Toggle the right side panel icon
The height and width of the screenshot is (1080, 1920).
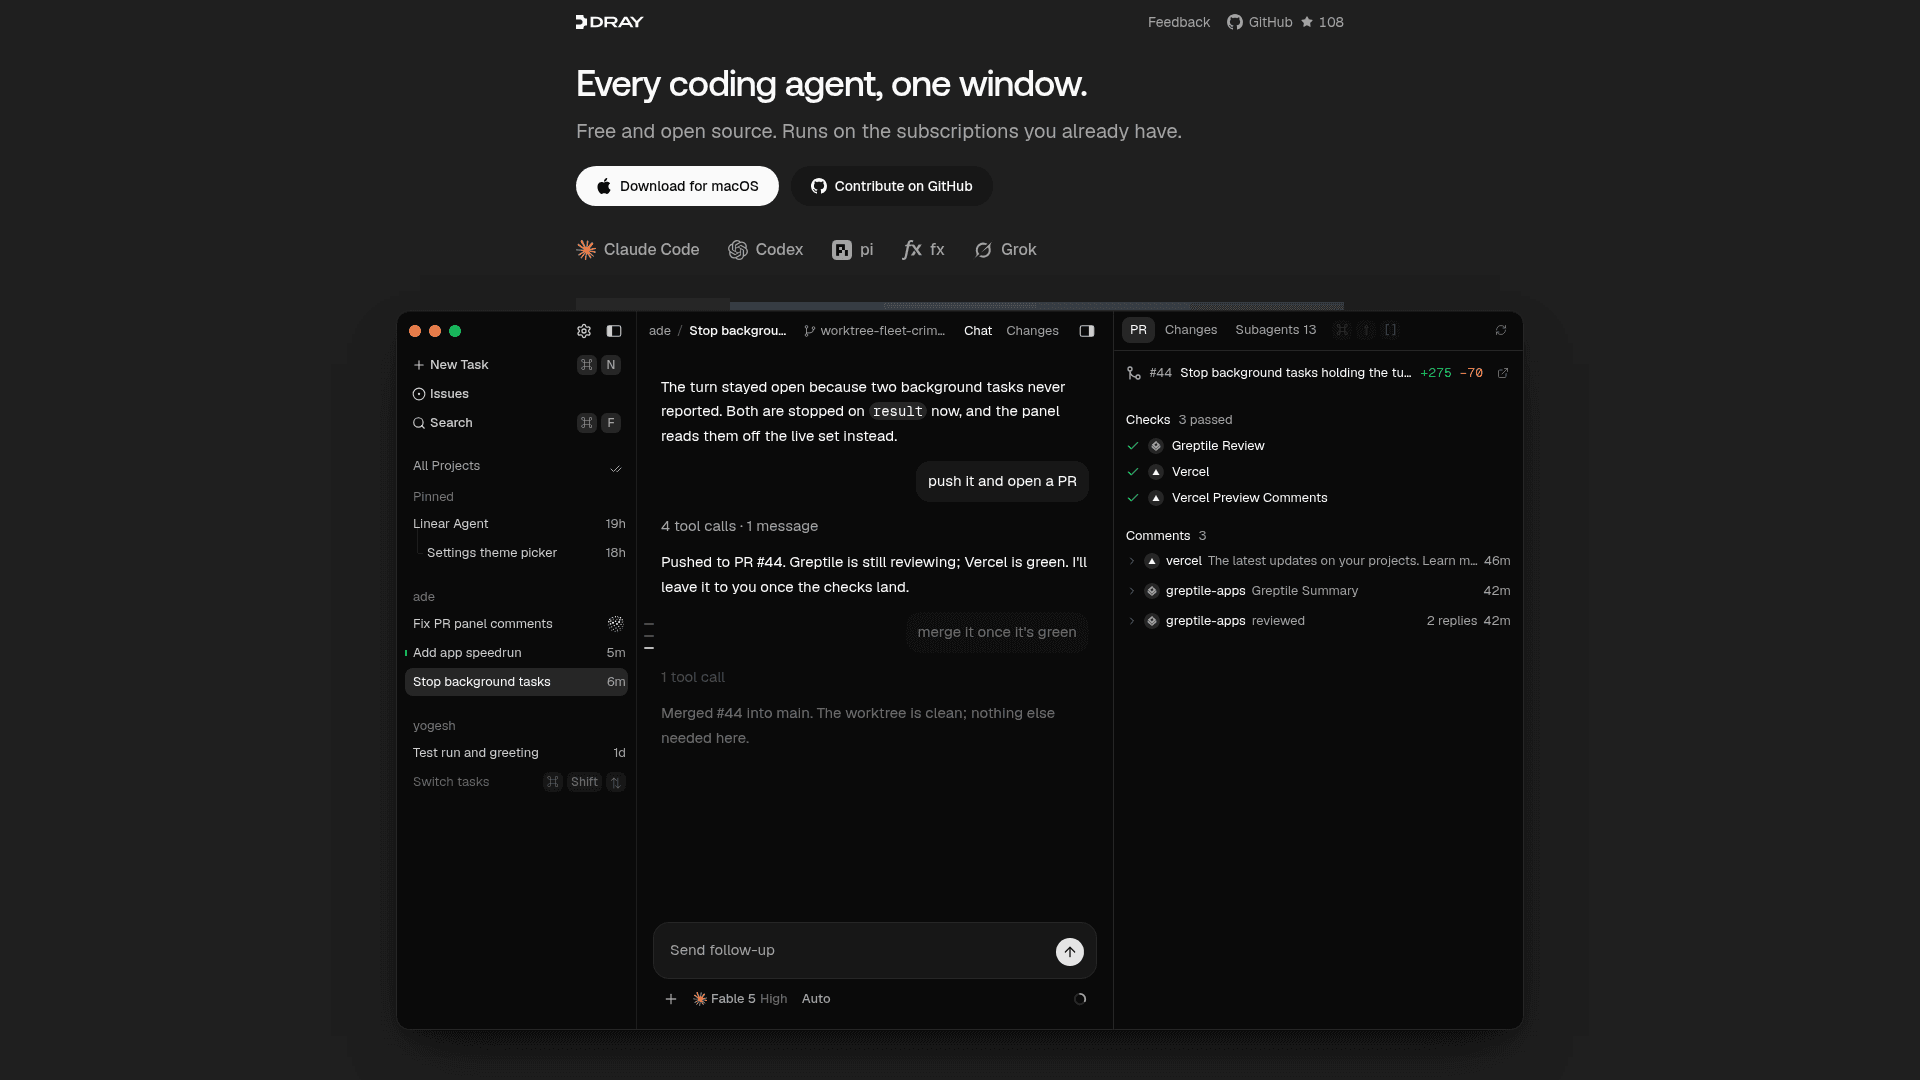1087,331
